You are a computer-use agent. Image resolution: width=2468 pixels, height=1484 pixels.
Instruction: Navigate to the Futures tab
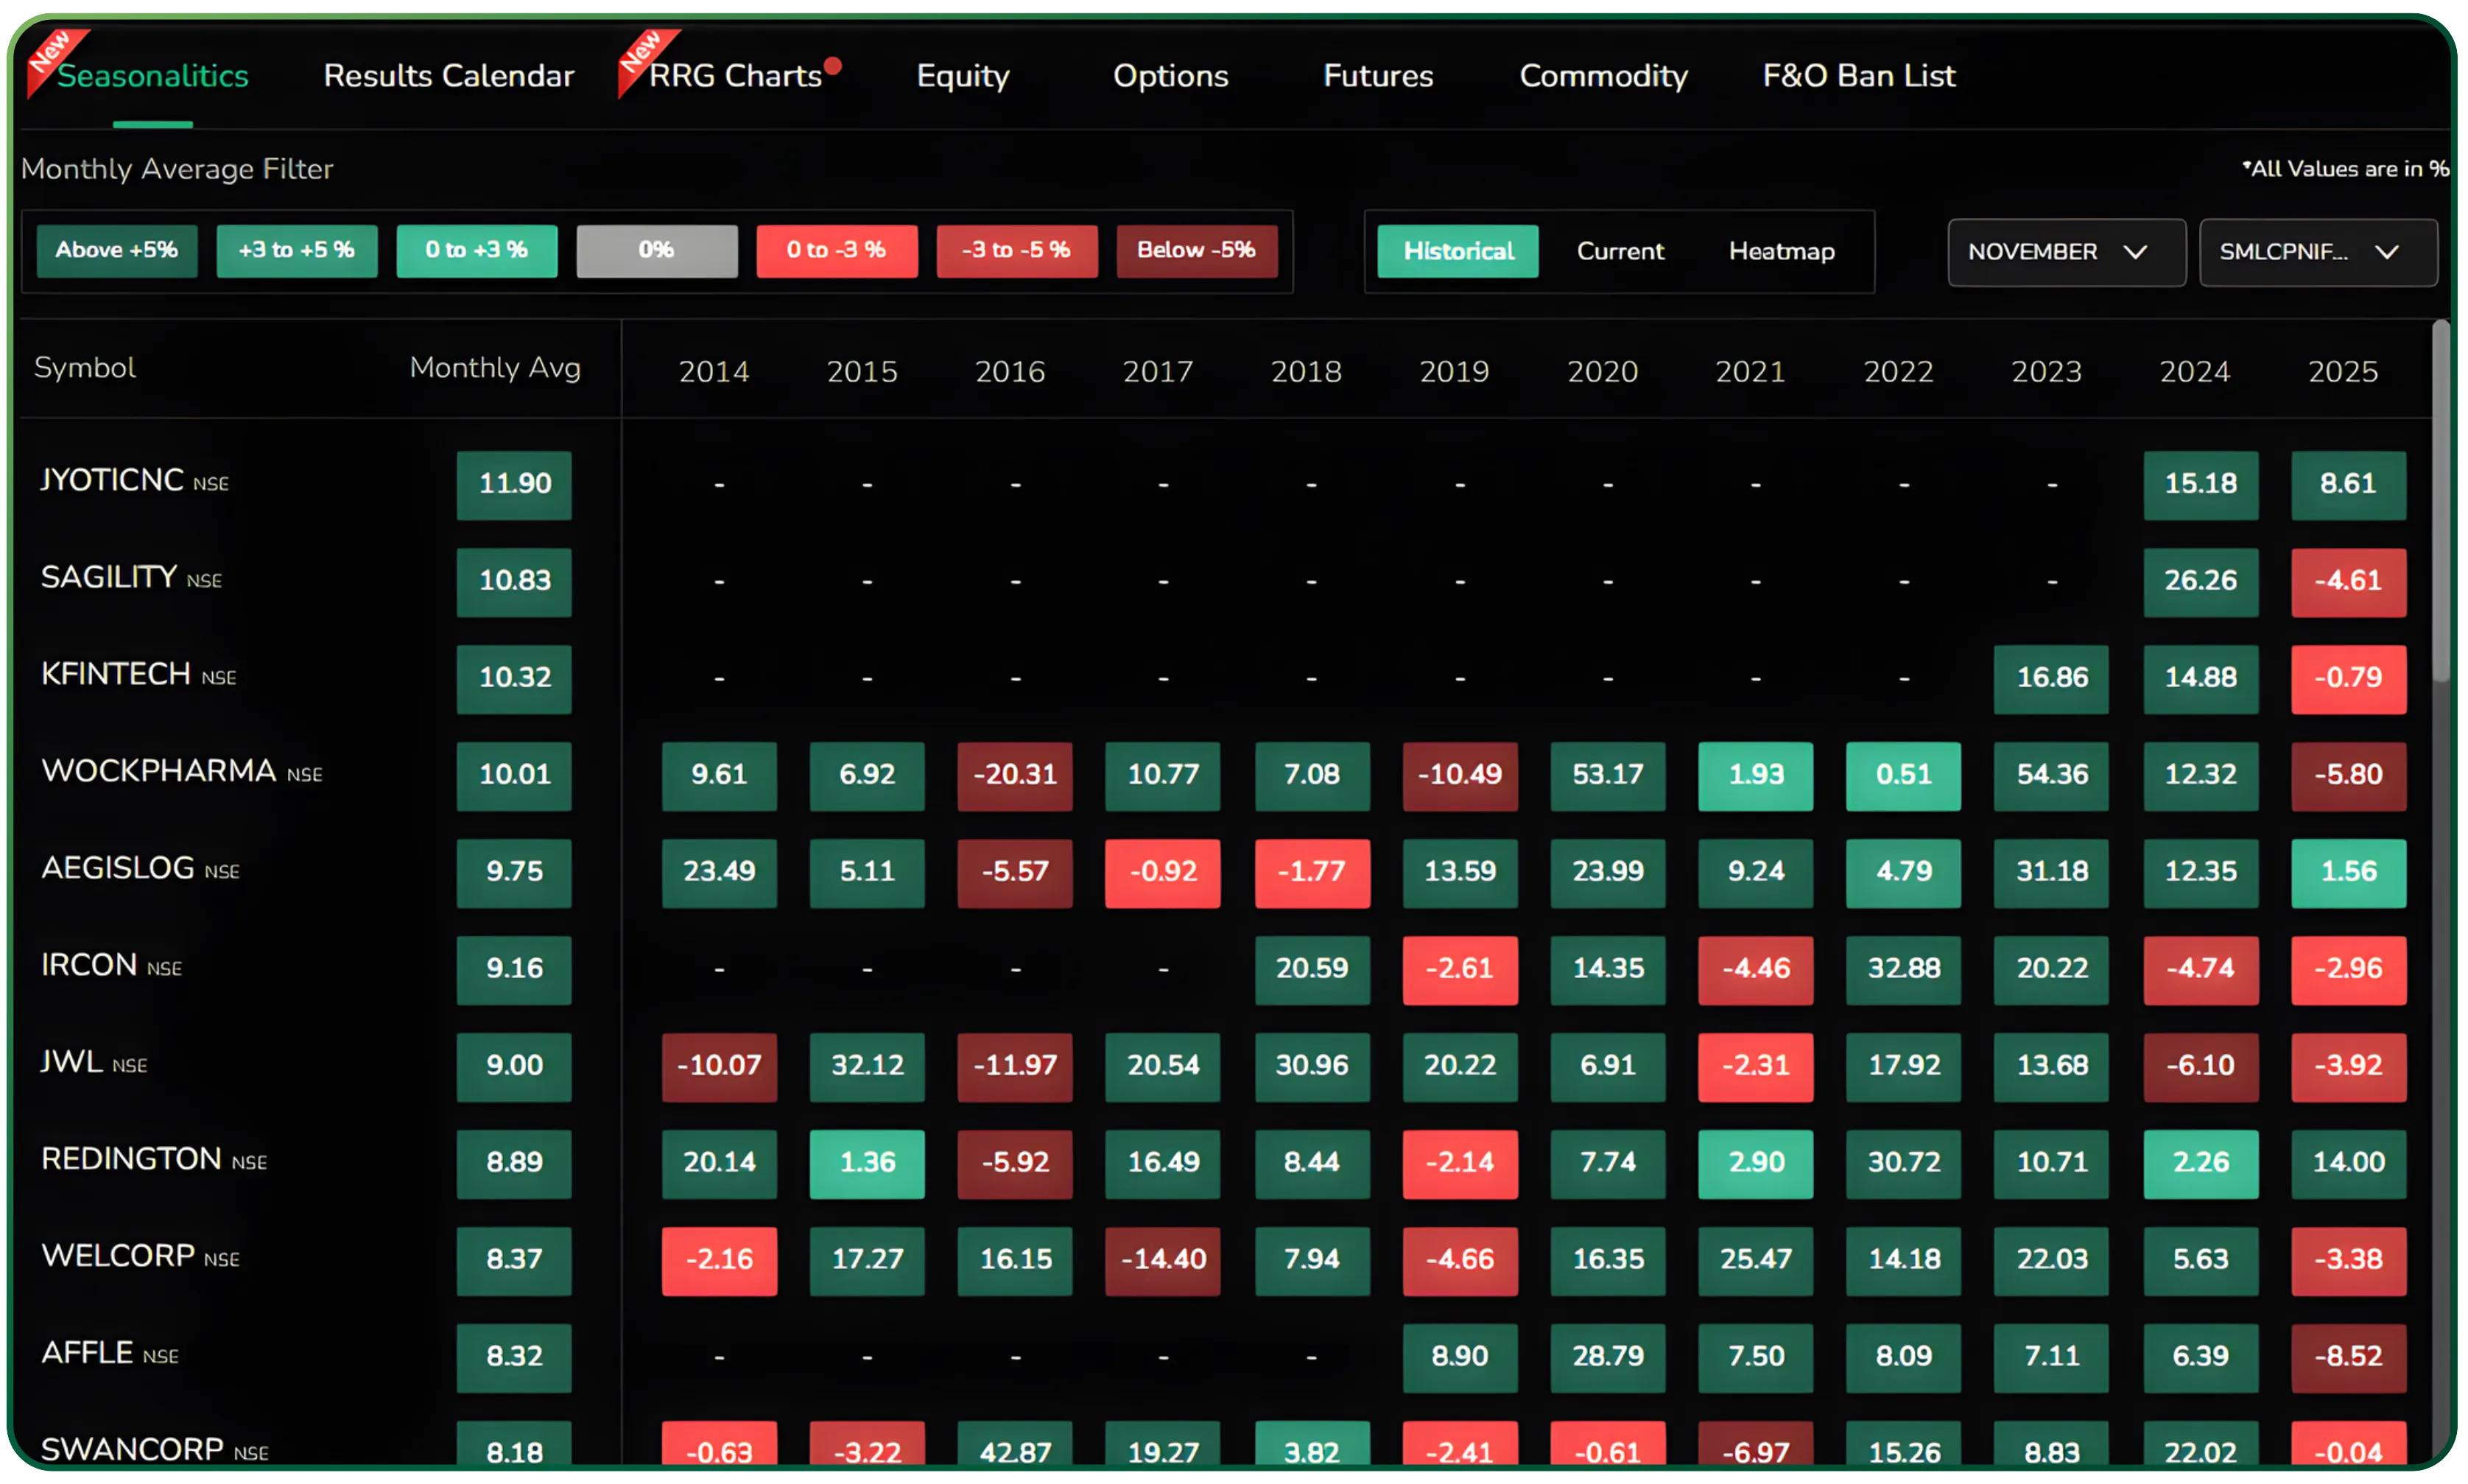point(1377,75)
